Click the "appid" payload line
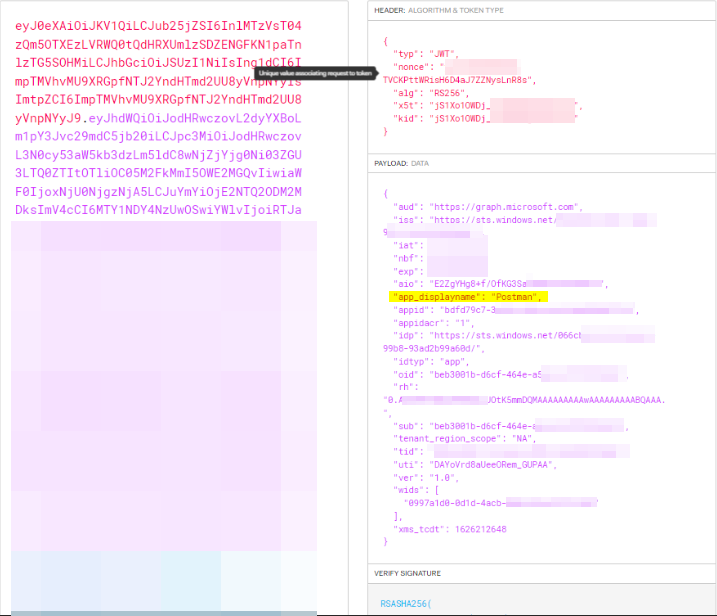 click(x=515, y=310)
